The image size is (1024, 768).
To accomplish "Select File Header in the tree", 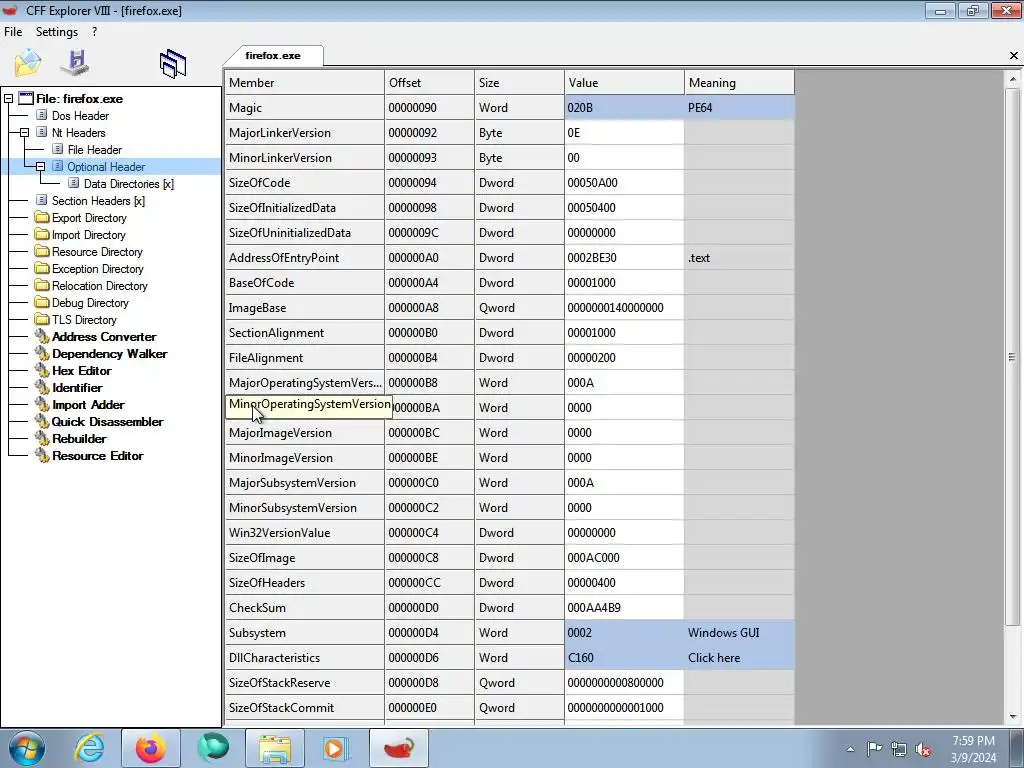I will click(x=95, y=150).
